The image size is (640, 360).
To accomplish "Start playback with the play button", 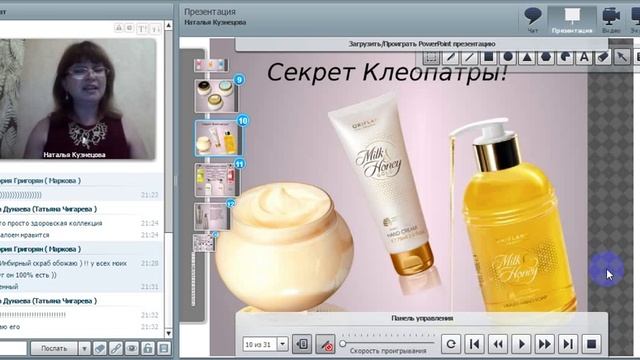I will (521, 344).
